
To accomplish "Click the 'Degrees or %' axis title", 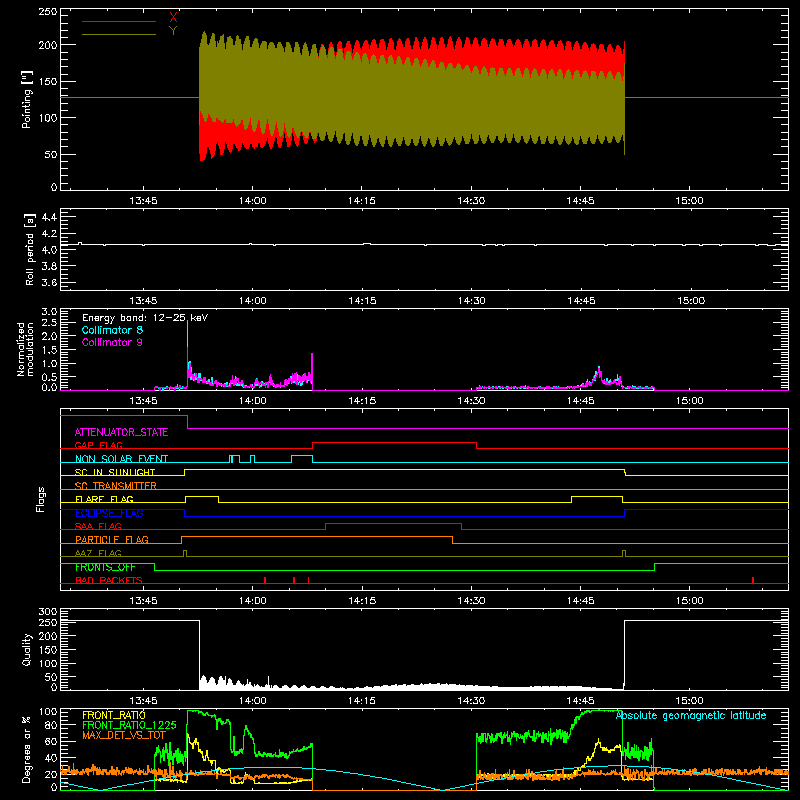I will point(27,749).
